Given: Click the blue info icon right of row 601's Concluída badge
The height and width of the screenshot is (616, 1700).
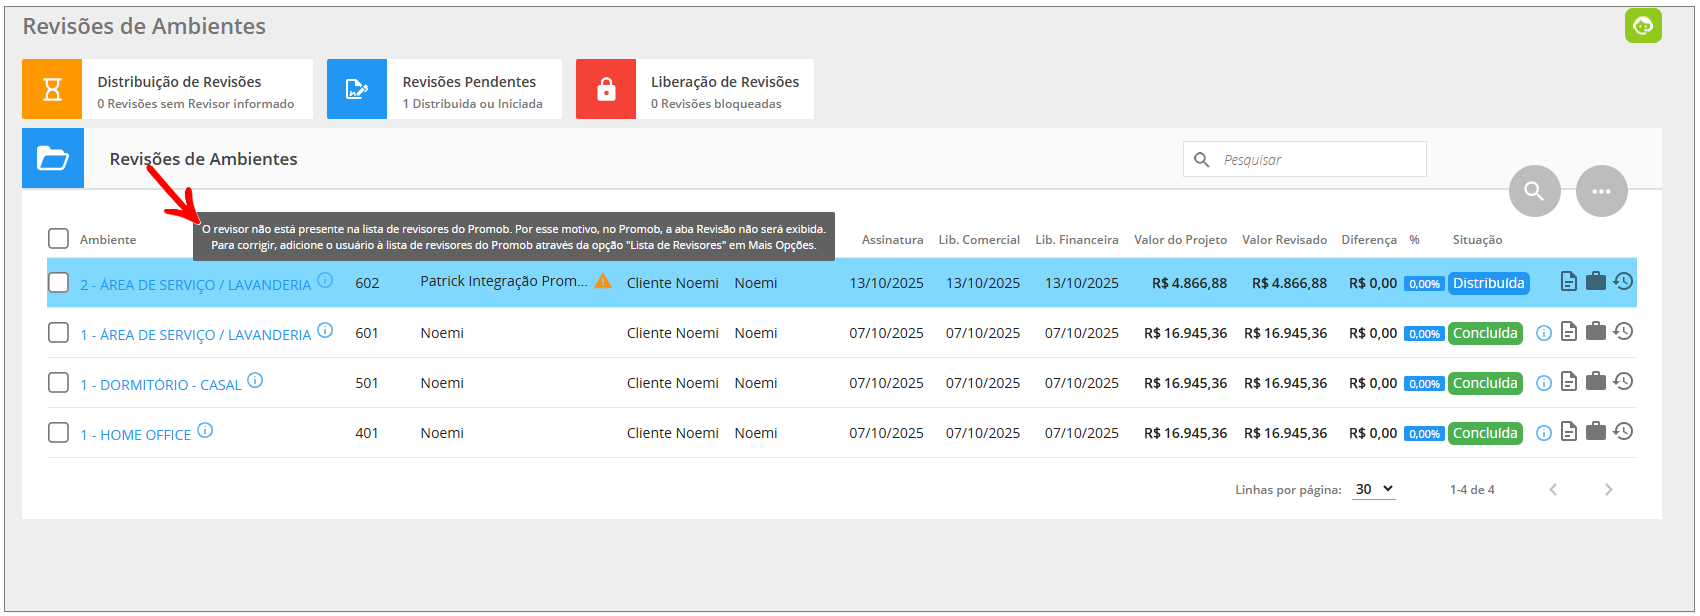Looking at the screenshot, I should pos(1544,333).
